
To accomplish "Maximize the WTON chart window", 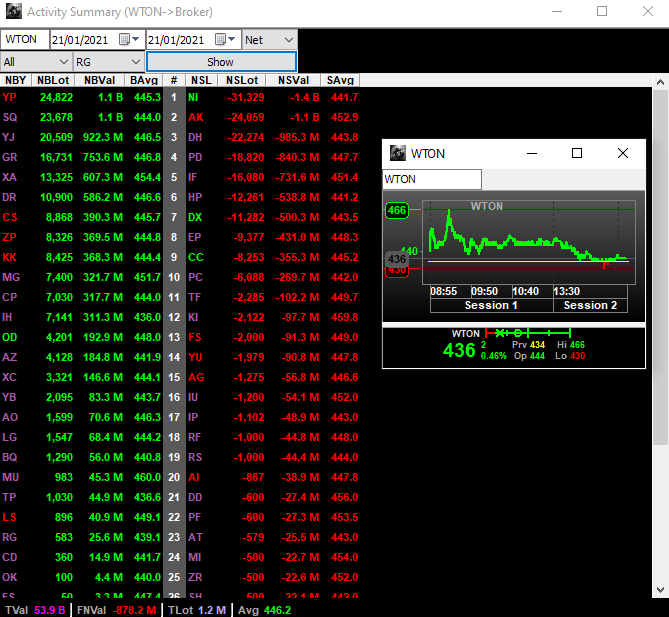I will 577,153.
